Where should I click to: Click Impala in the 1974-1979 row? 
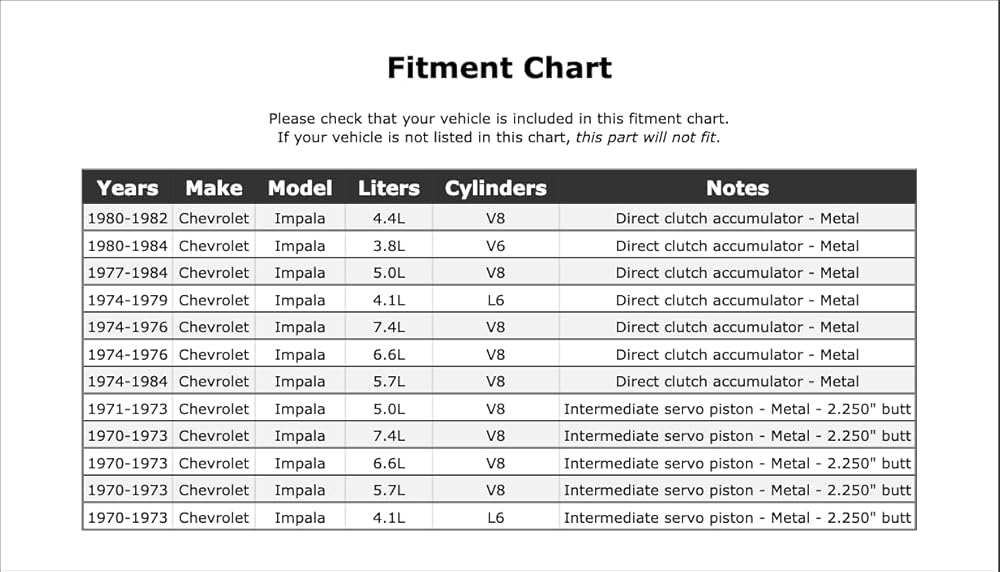pyautogui.click(x=300, y=300)
